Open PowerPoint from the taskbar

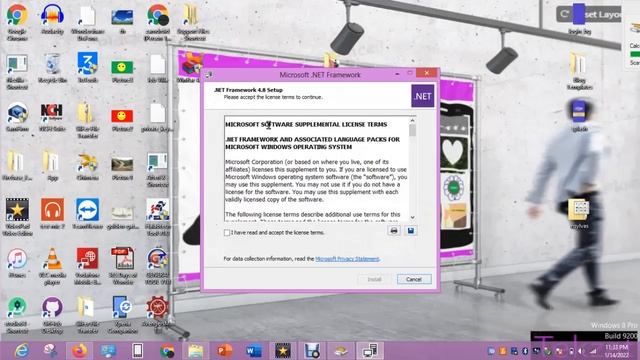pyautogui.click(x=224, y=351)
